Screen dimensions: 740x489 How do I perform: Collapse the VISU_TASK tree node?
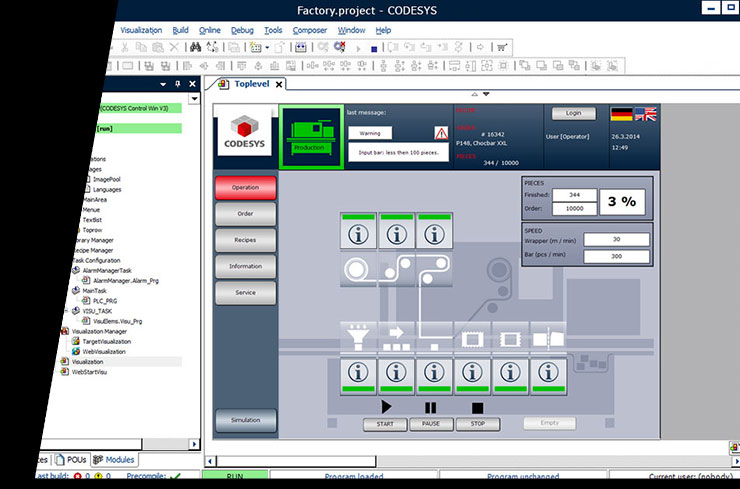66,311
